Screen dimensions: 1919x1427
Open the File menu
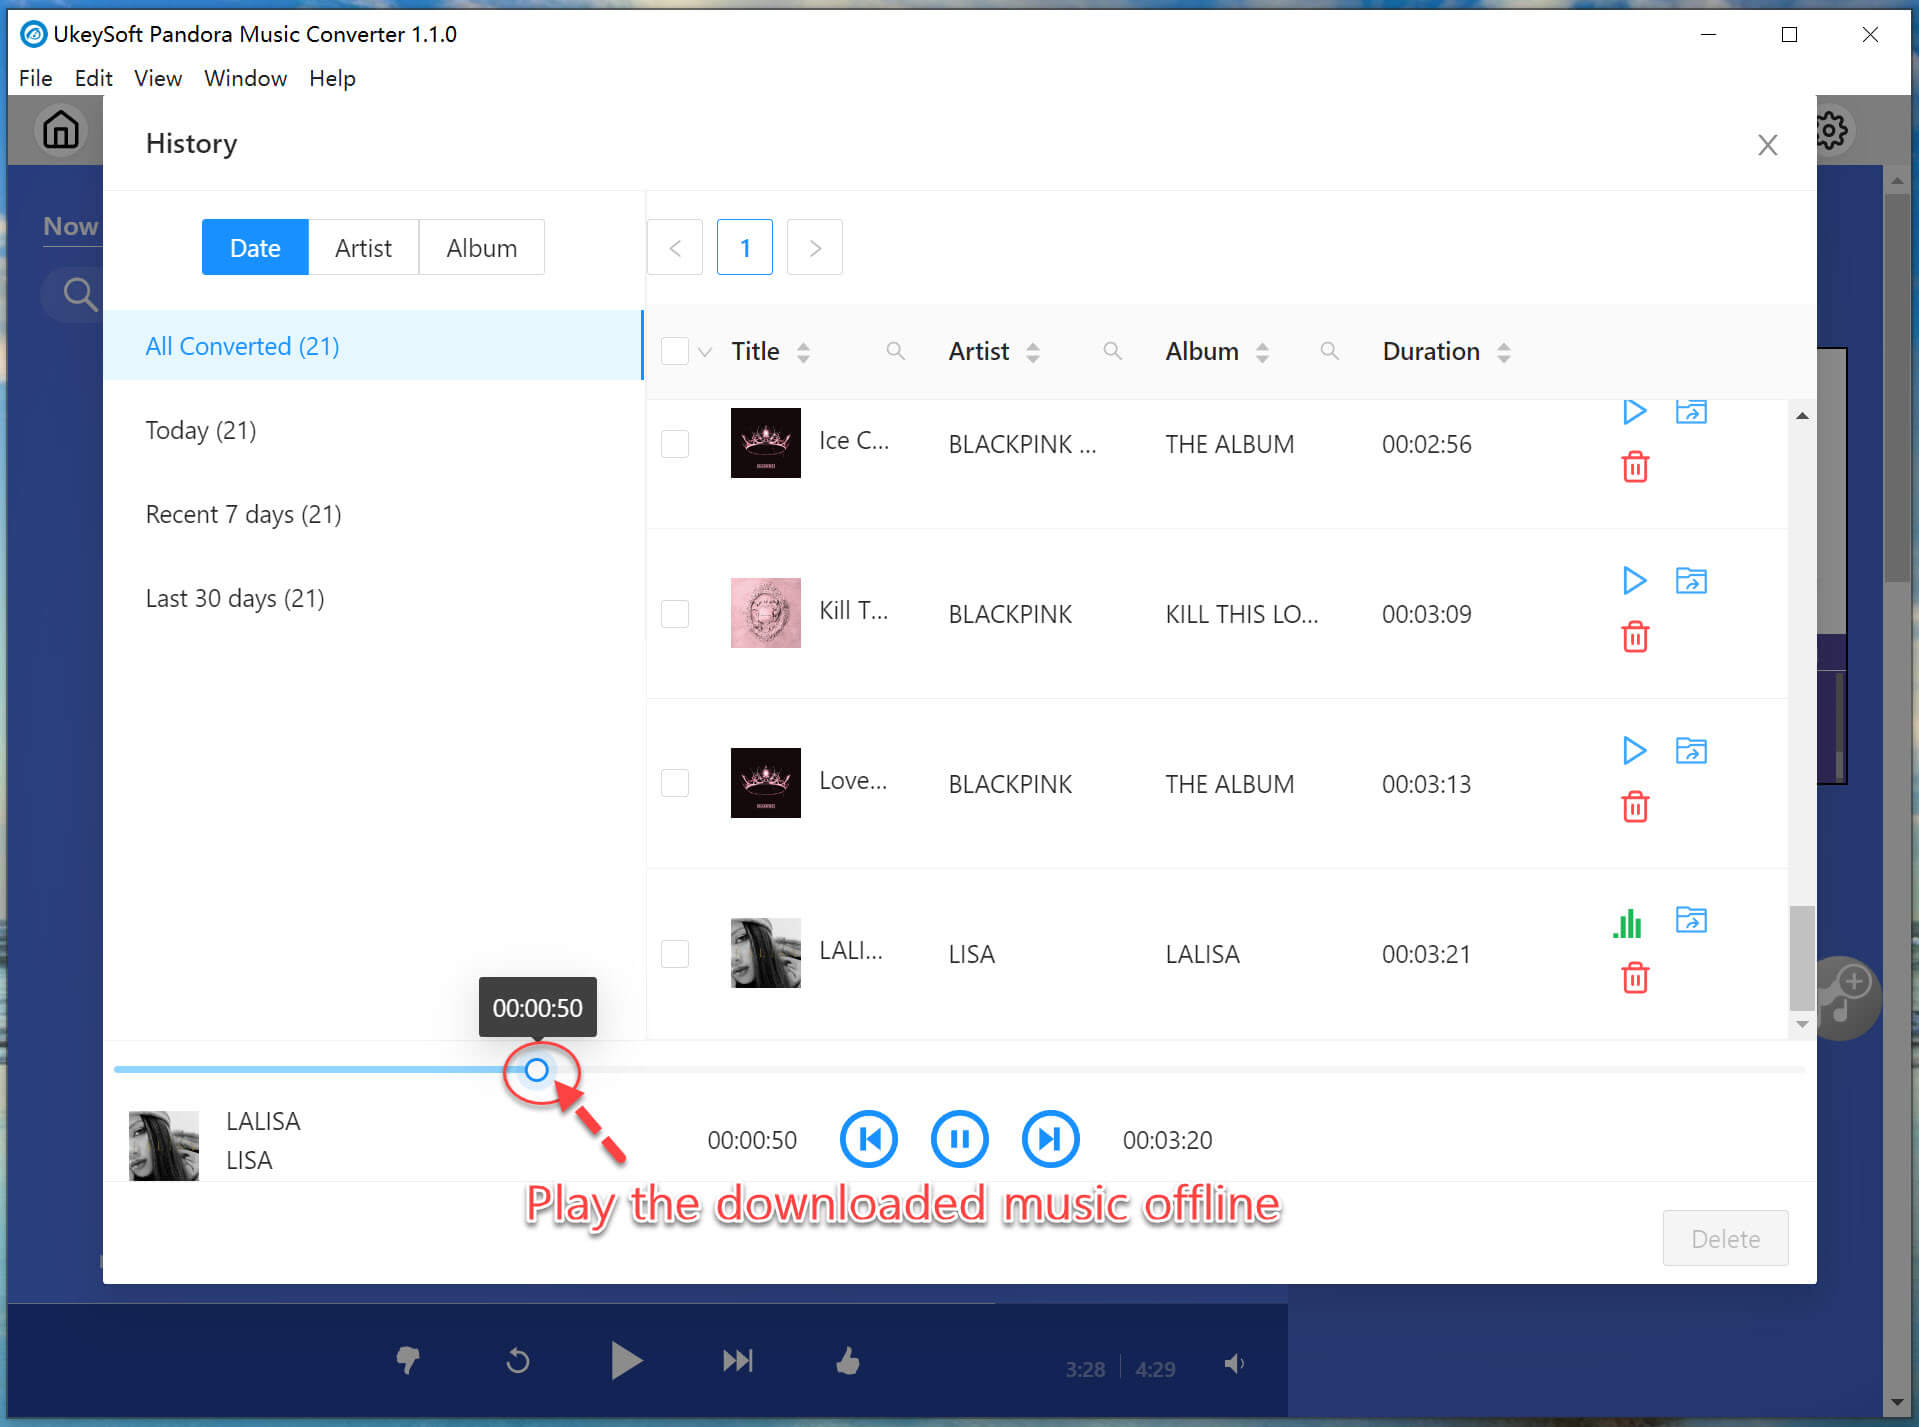[x=35, y=78]
